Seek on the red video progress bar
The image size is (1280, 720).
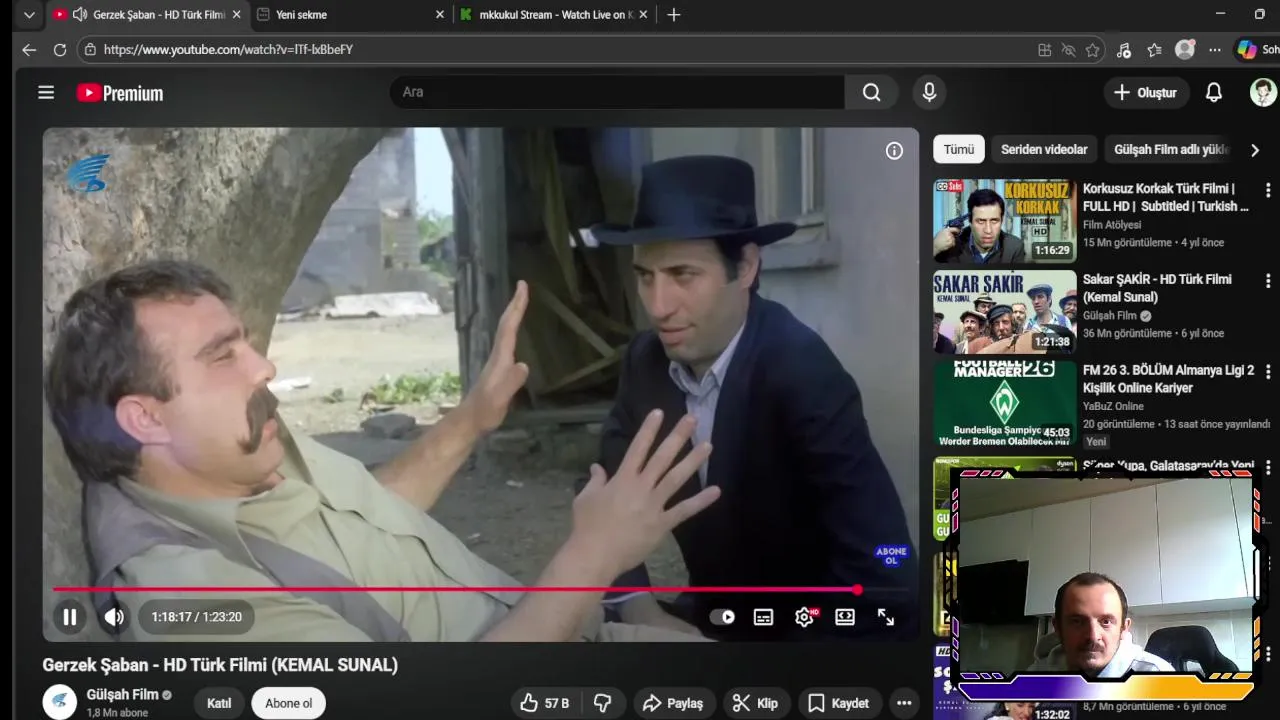pyautogui.click(x=480, y=590)
